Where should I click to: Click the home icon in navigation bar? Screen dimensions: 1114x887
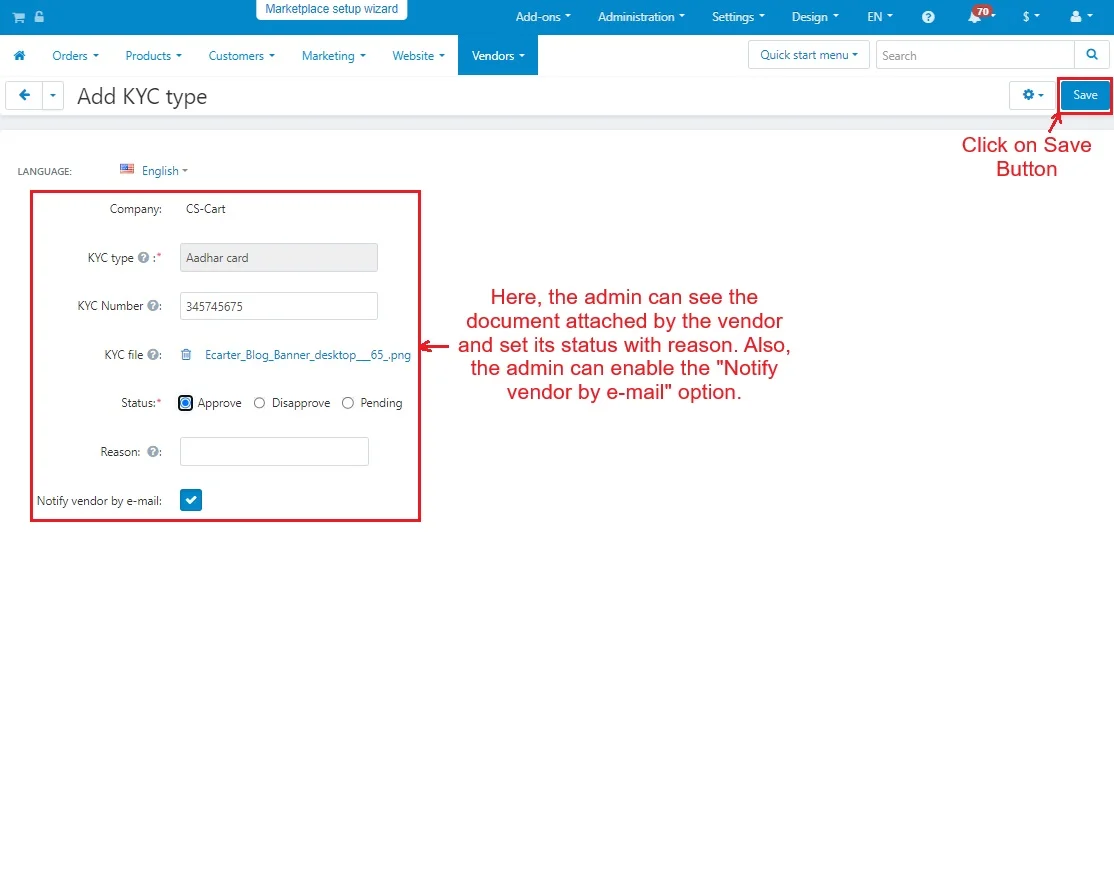(19, 56)
